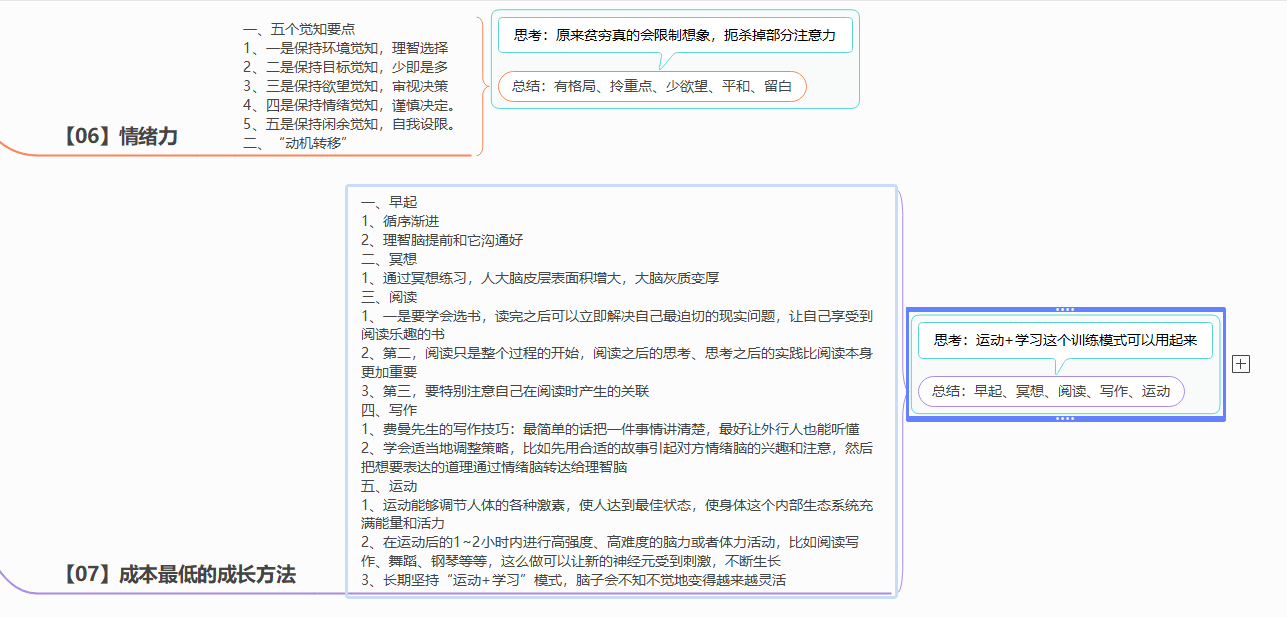Click the line 1、循序渐进
1287x617 pixels.
[400, 221]
